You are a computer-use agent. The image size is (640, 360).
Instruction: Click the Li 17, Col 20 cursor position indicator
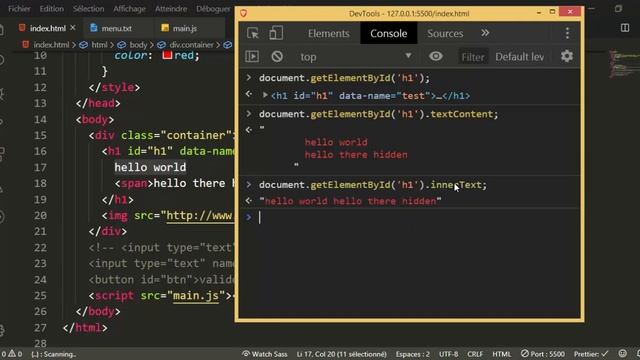341,354
